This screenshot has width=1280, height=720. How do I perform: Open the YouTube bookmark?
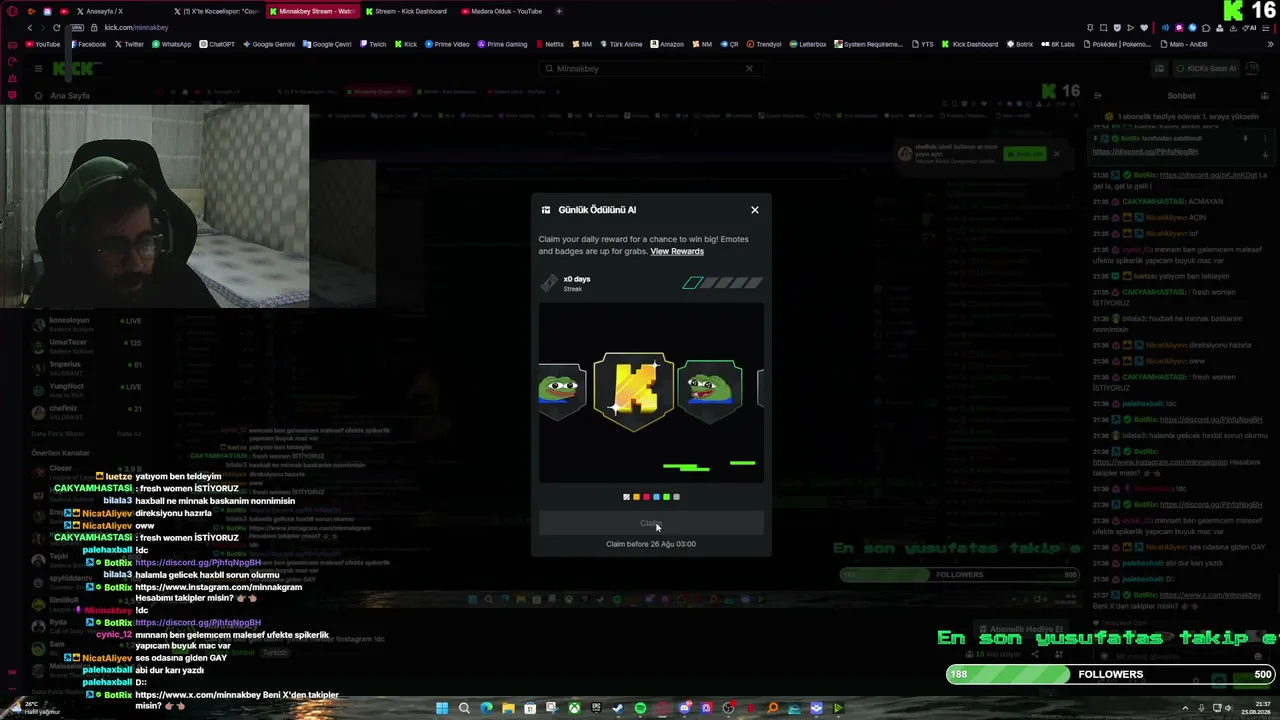(x=43, y=44)
